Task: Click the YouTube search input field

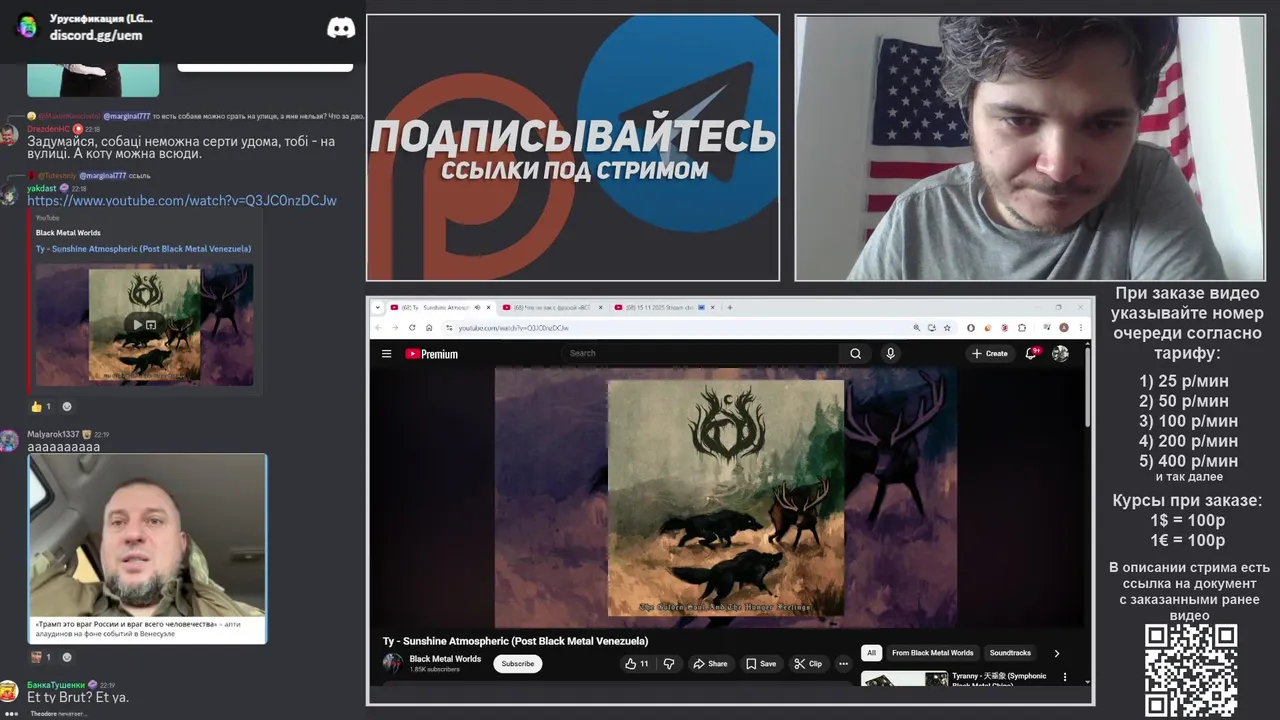Action: point(701,353)
